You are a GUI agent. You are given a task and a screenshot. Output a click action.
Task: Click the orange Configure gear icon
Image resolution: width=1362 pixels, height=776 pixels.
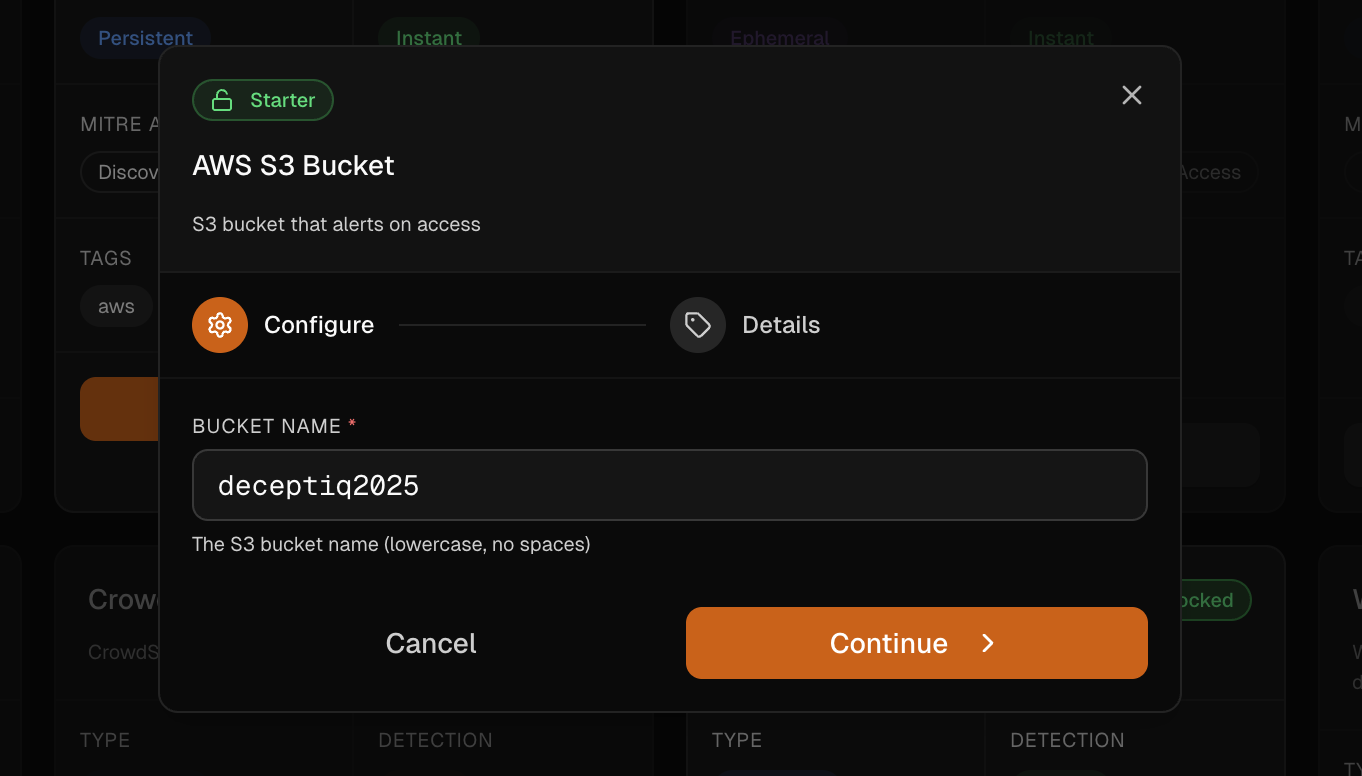tap(220, 325)
